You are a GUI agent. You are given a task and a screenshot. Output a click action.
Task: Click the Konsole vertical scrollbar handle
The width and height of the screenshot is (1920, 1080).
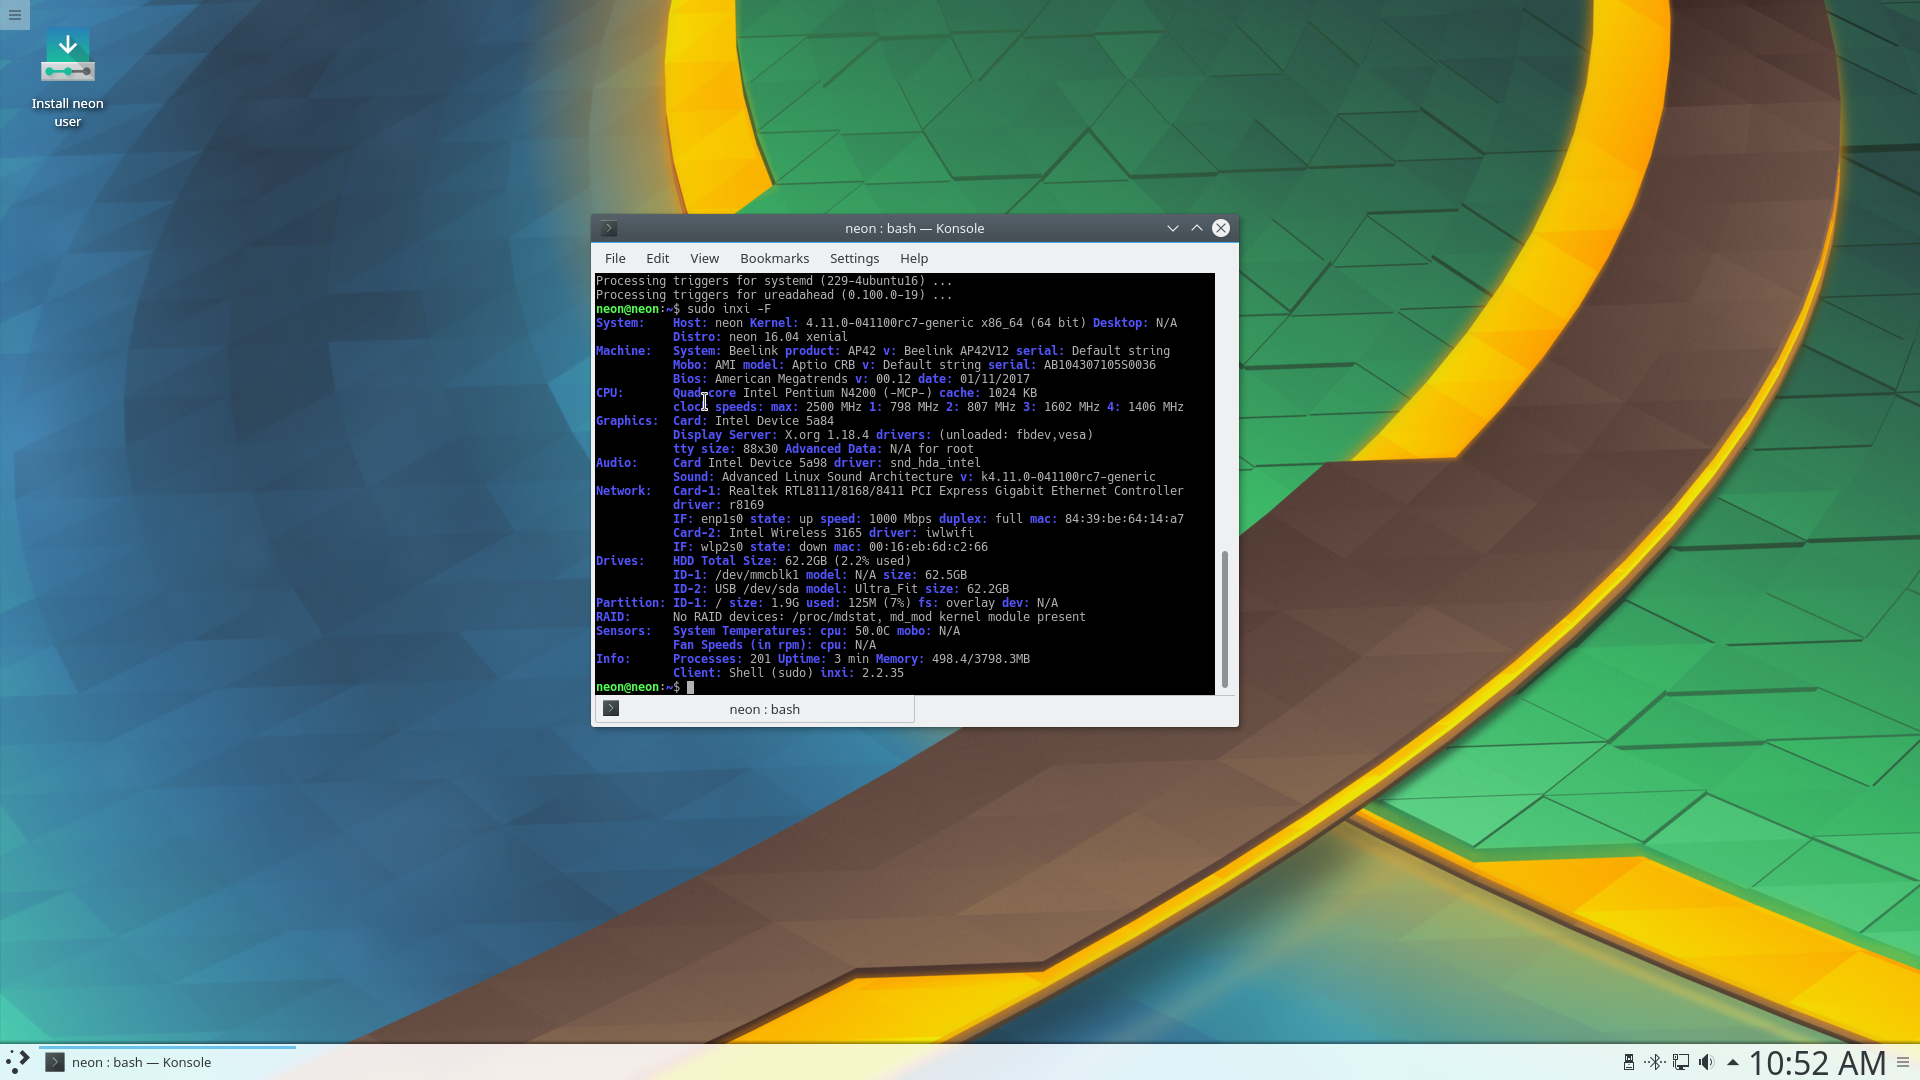coord(1225,619)
